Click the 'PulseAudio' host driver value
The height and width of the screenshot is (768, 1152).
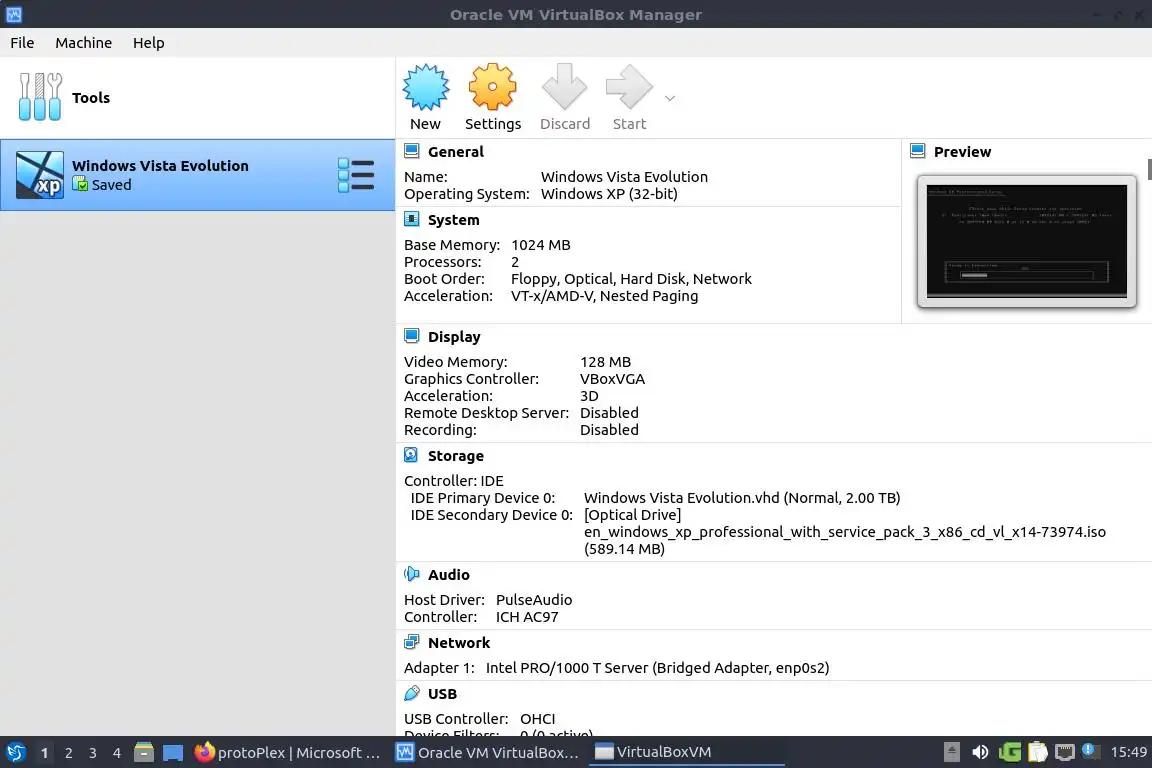[533, 600]
